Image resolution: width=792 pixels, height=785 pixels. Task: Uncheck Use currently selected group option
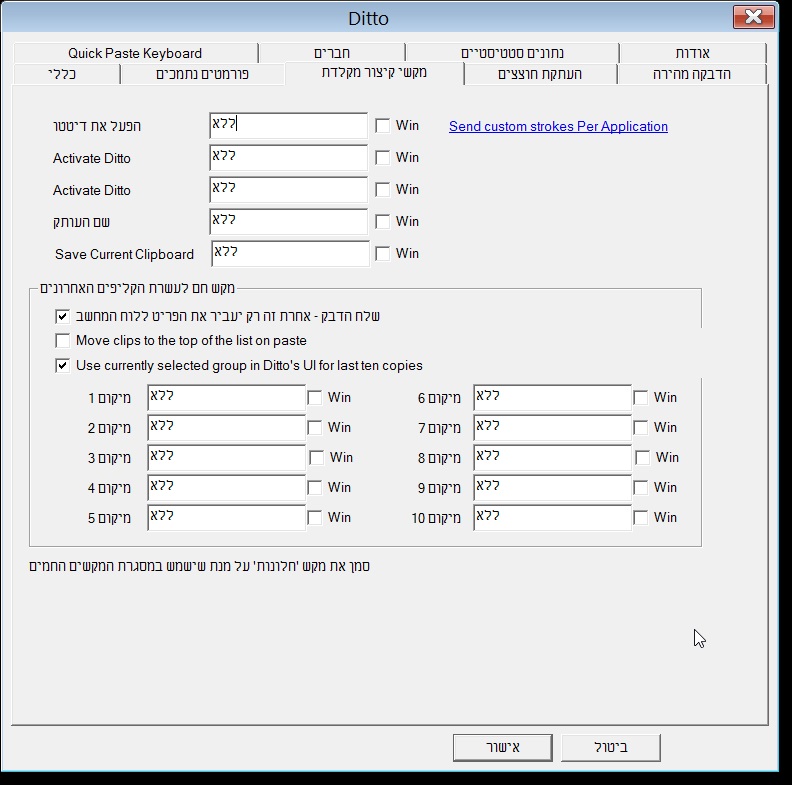(x=62, y=365)
